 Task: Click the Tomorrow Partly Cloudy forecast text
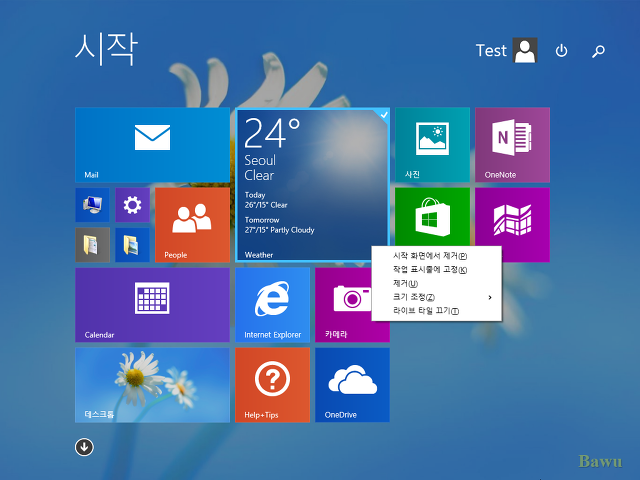(x=280, y=225)
